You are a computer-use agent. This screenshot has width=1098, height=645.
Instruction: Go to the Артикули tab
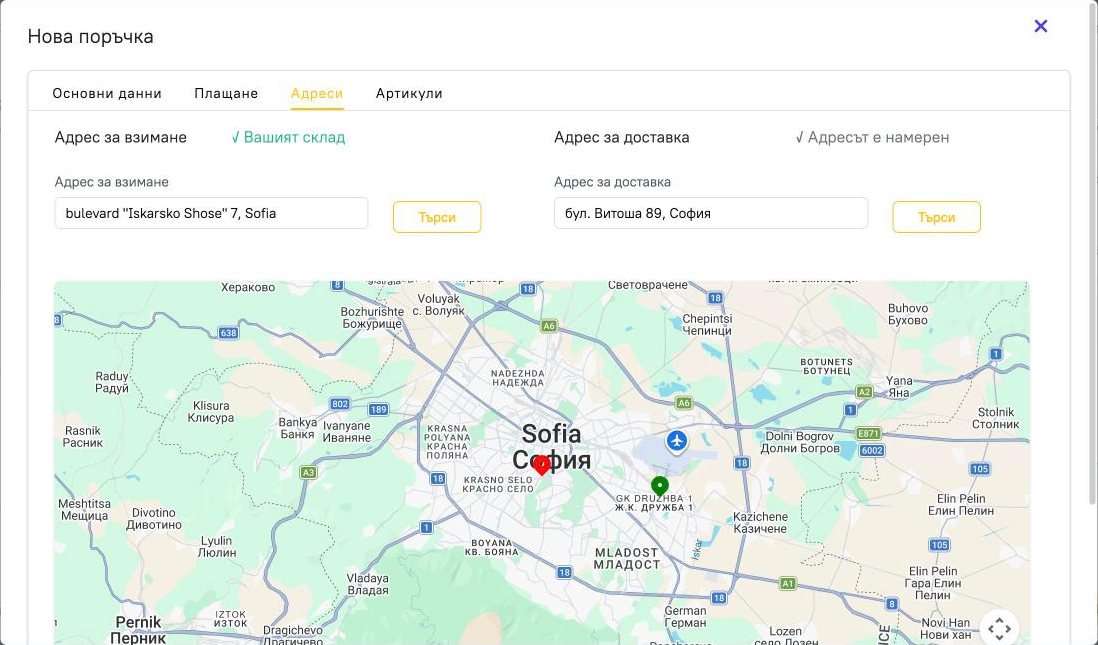[409, 93]
